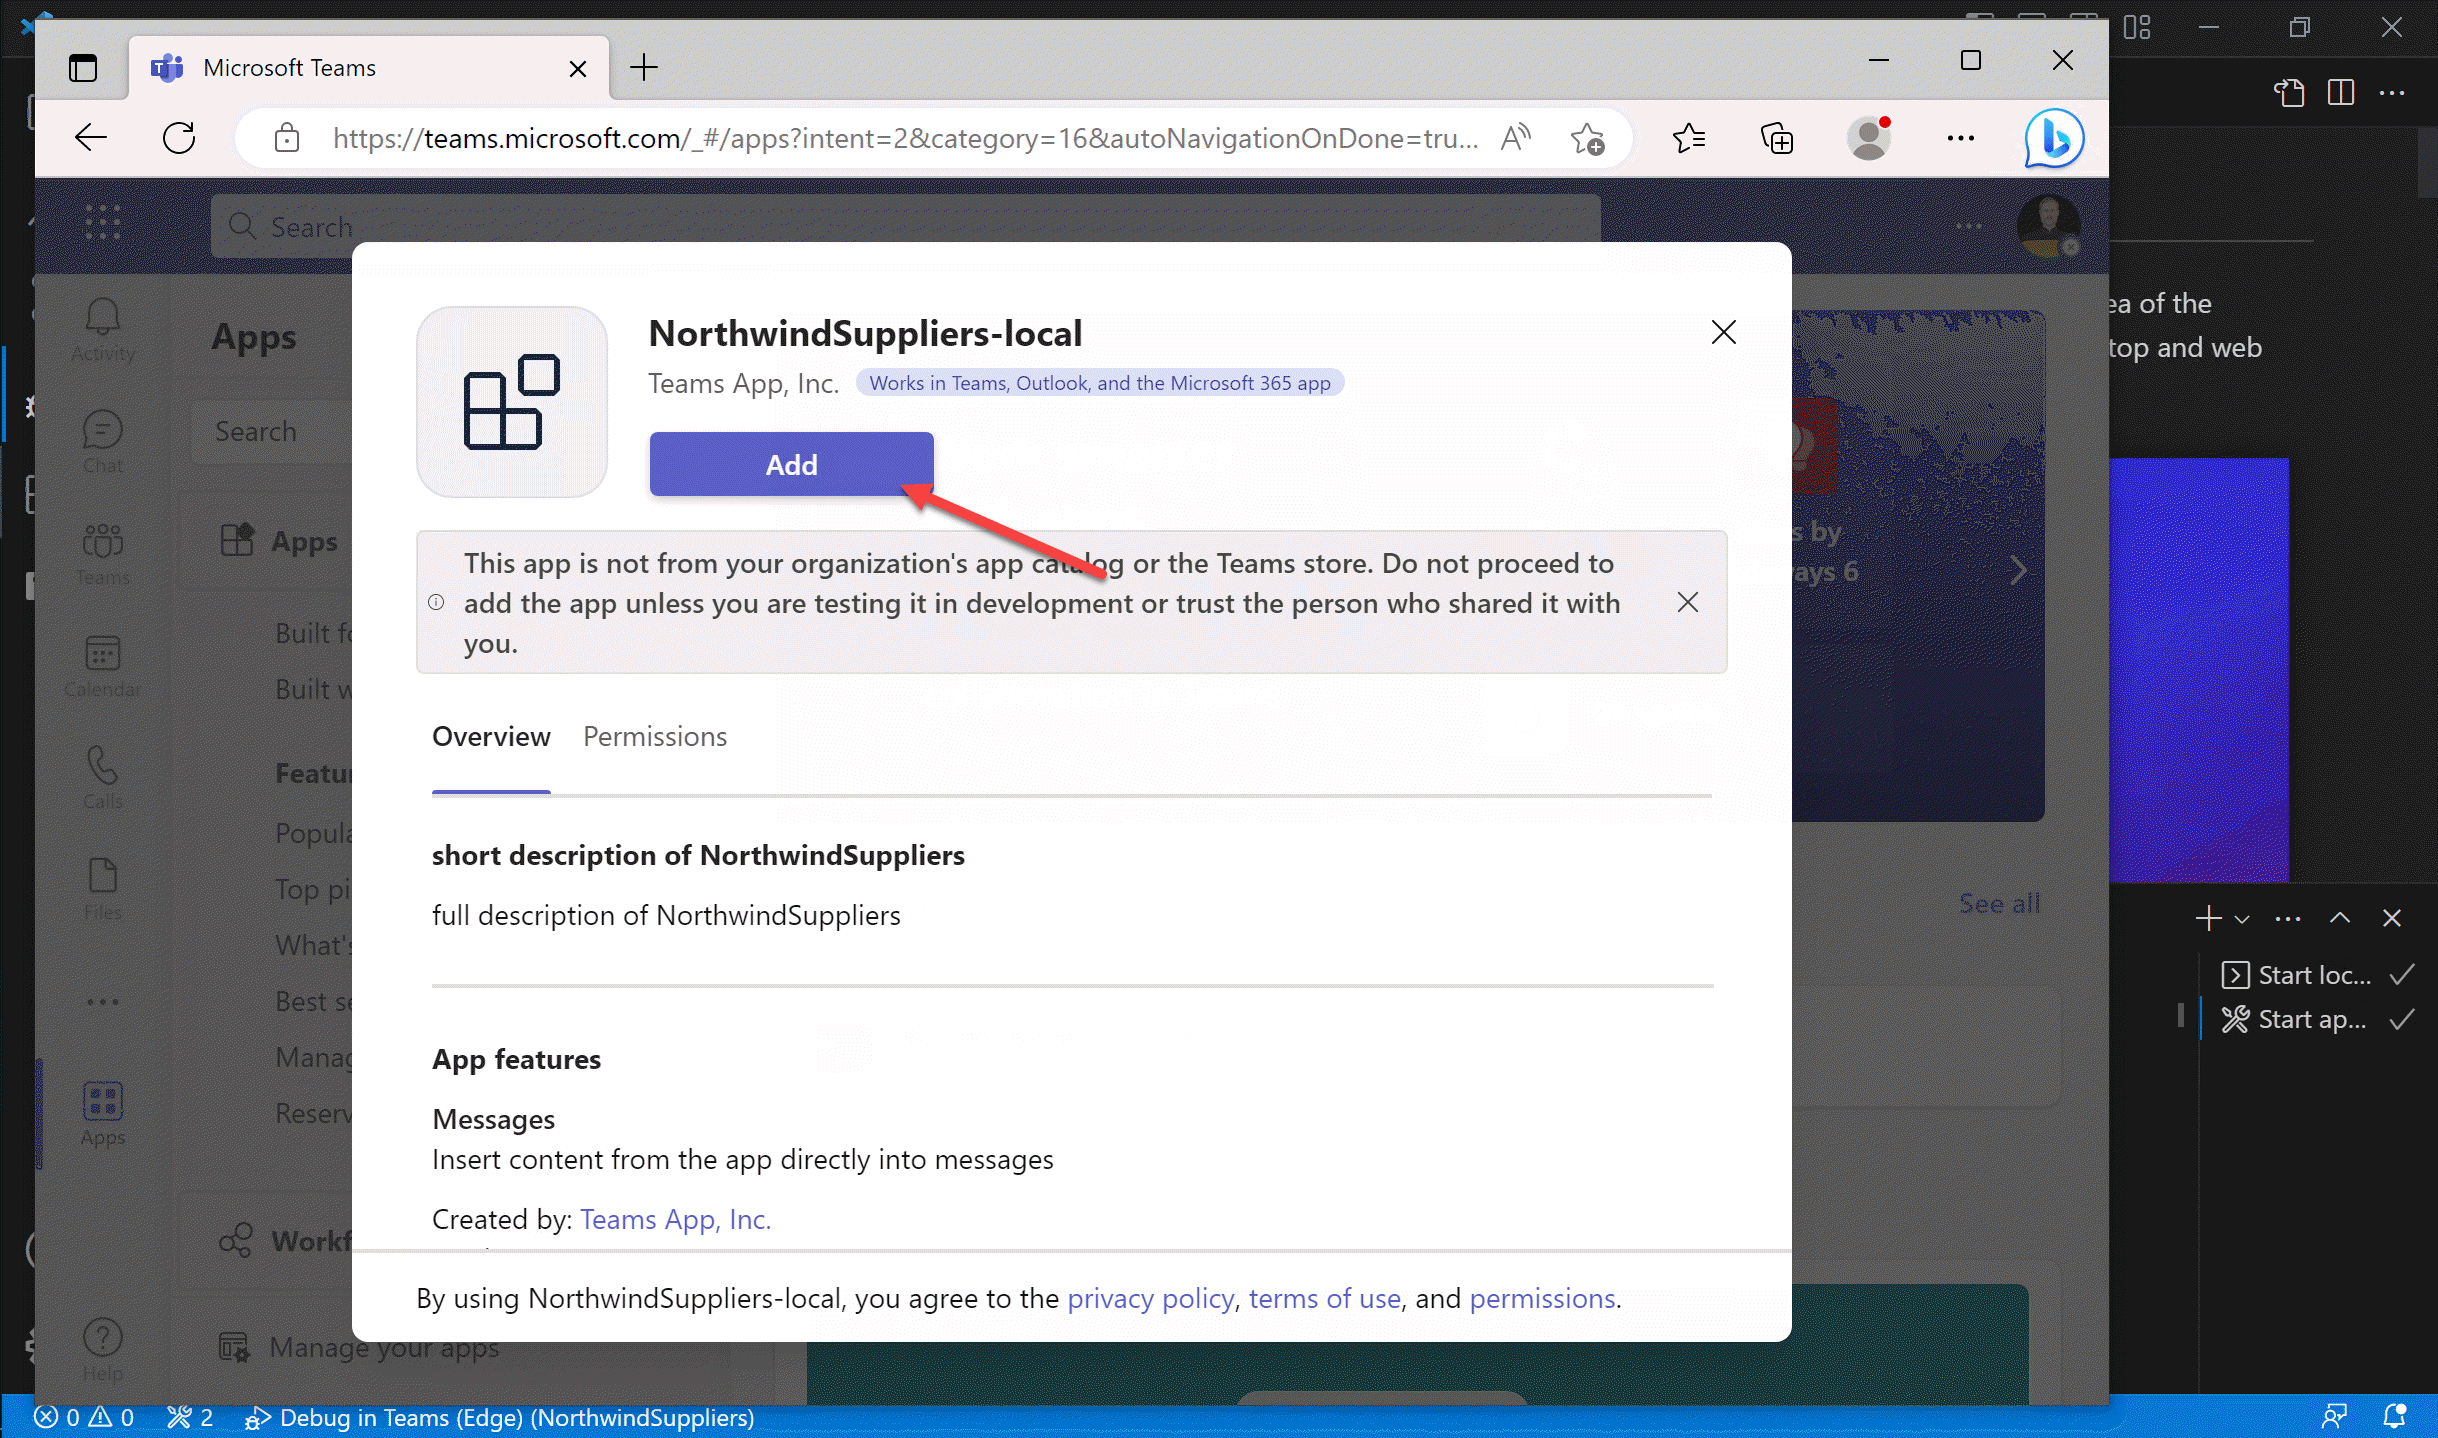This screenshot has height=1438, width=2438.
Task: Click the Add button for NorthwindSuppliers-local
Action: [x=791, y=464]
